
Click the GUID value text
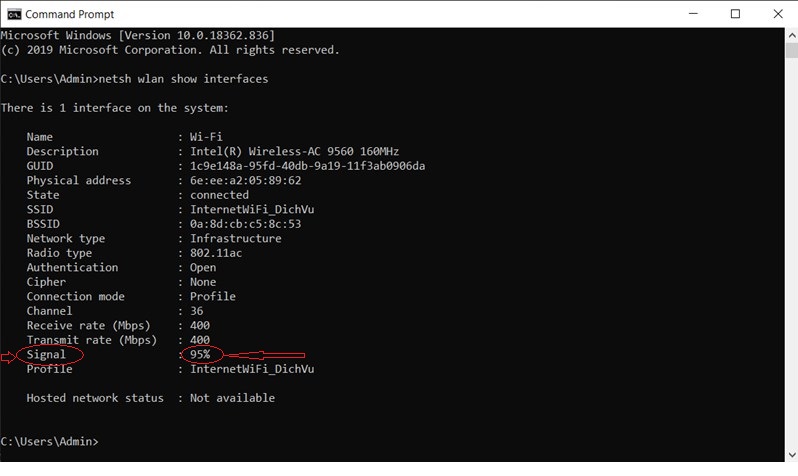[x=307, y=166]
